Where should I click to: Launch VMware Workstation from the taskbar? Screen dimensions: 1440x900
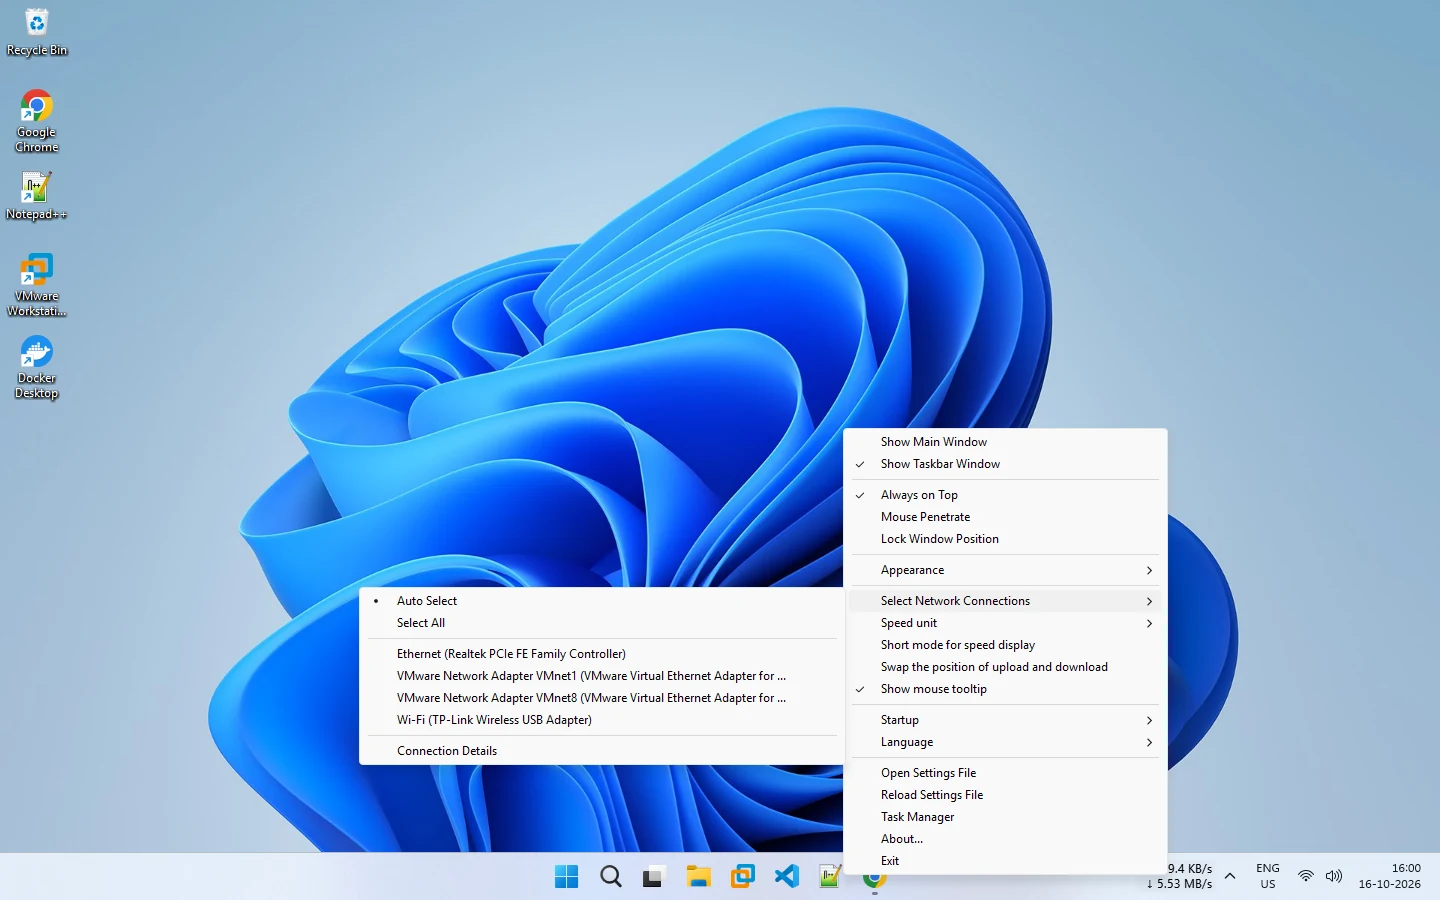click(x=742, y=877)
